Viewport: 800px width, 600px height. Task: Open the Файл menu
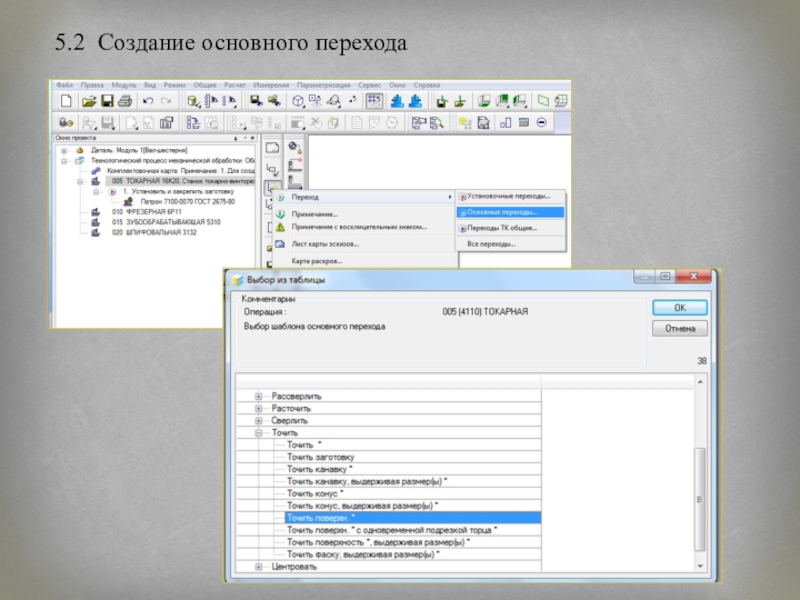pyautogui.click(x=65, y=85)
